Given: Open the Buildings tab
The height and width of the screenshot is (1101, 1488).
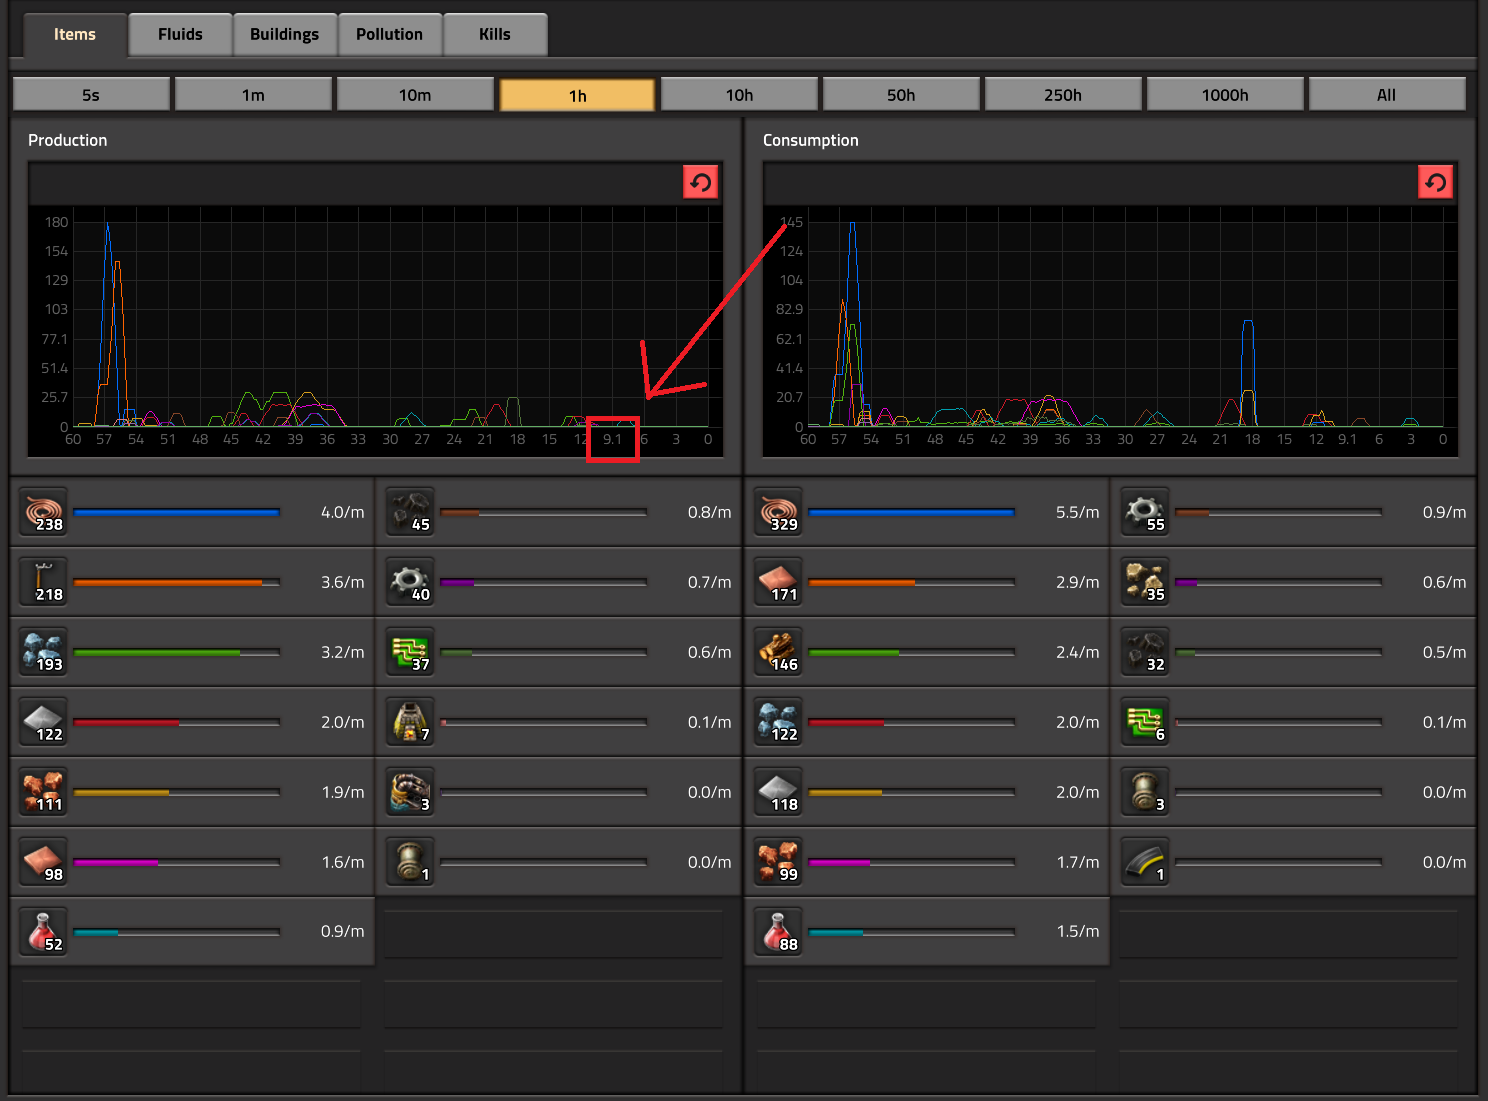Looking at the screenshot, I should [285, 35].
